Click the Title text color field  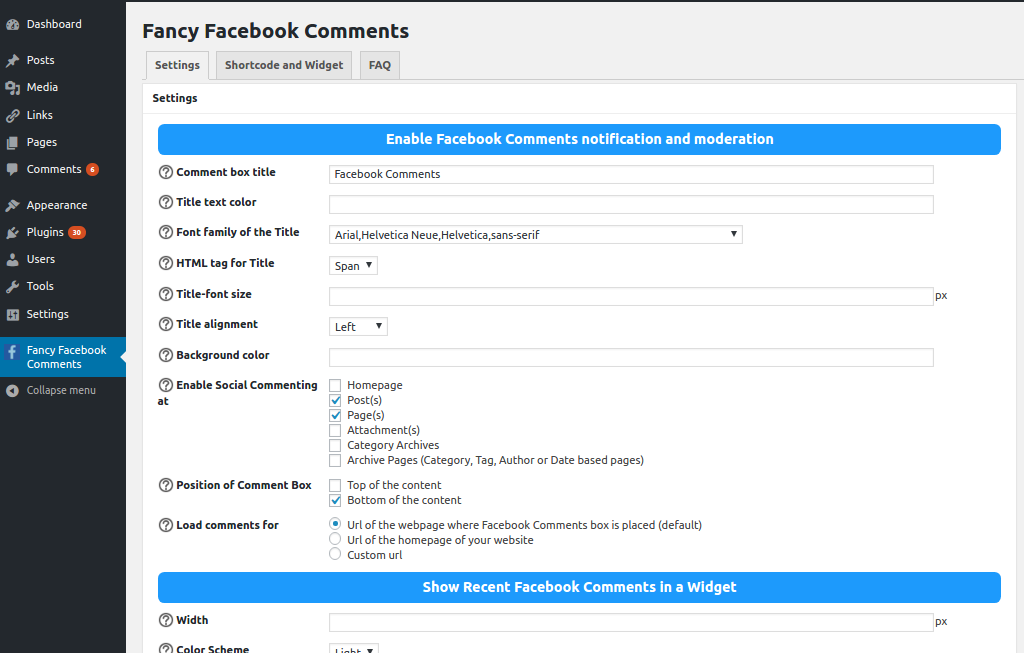tap(631, 205)
